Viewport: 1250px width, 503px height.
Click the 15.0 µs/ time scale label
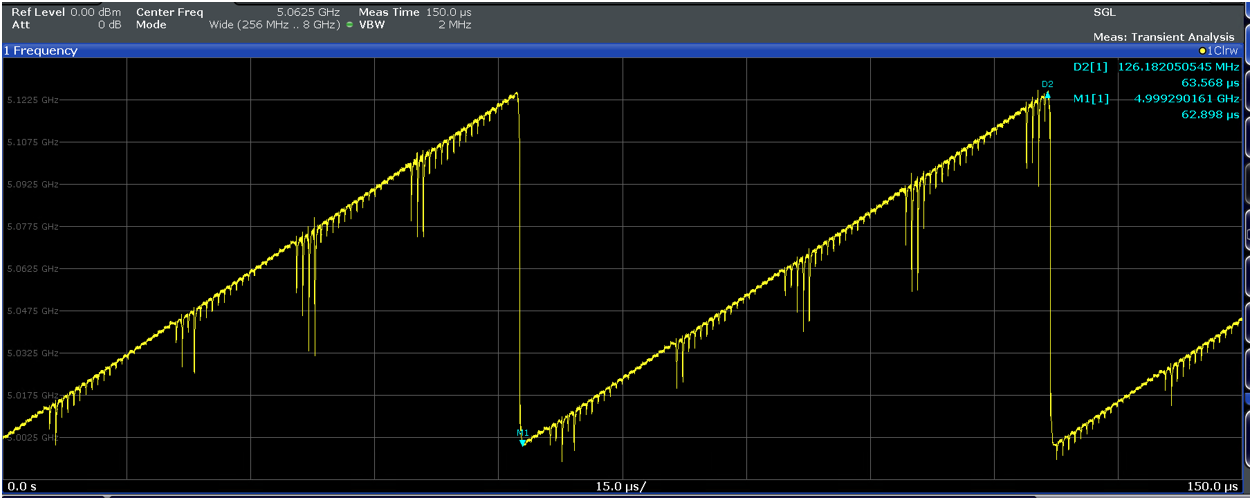(x=620, y=487)
